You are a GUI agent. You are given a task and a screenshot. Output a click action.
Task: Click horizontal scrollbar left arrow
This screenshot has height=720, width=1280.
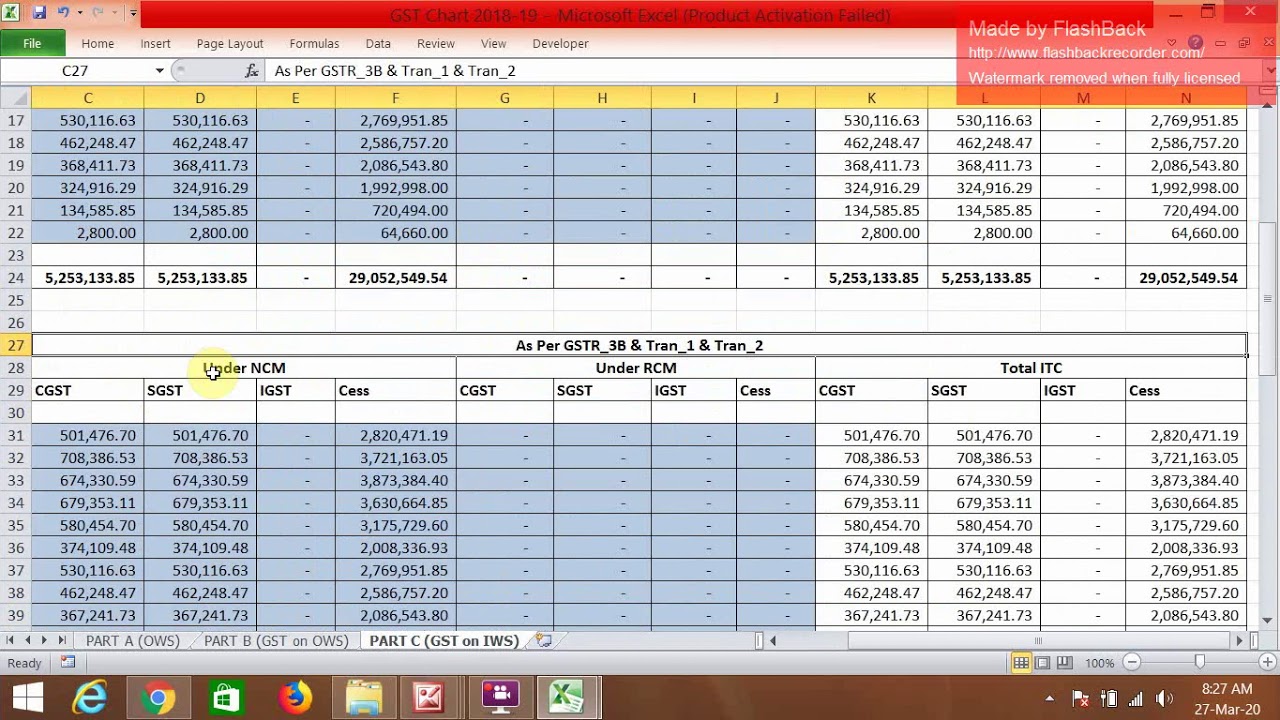point(772,640)
